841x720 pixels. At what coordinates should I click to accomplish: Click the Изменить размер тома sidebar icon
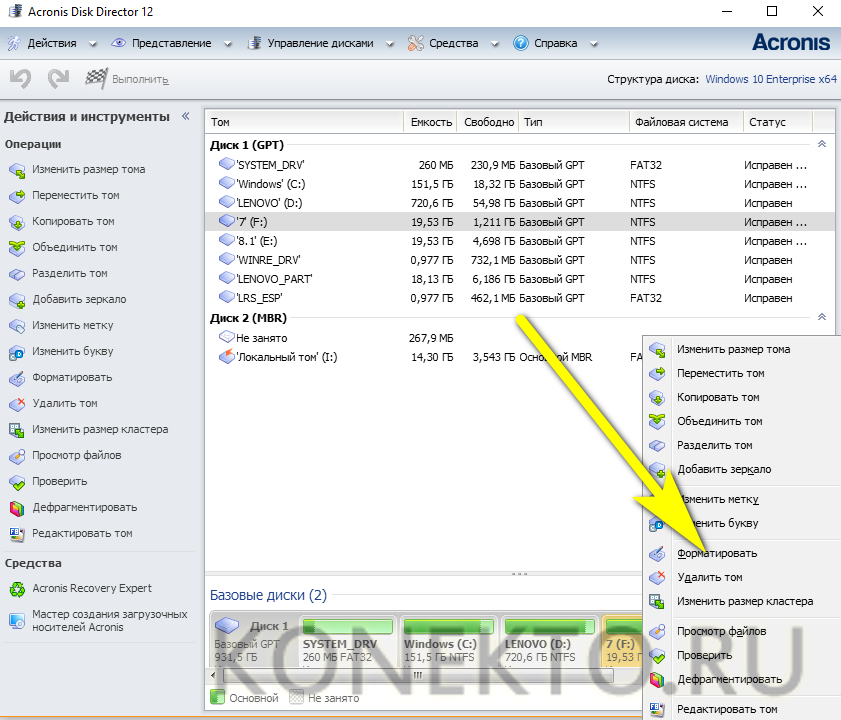click(17, 170)
